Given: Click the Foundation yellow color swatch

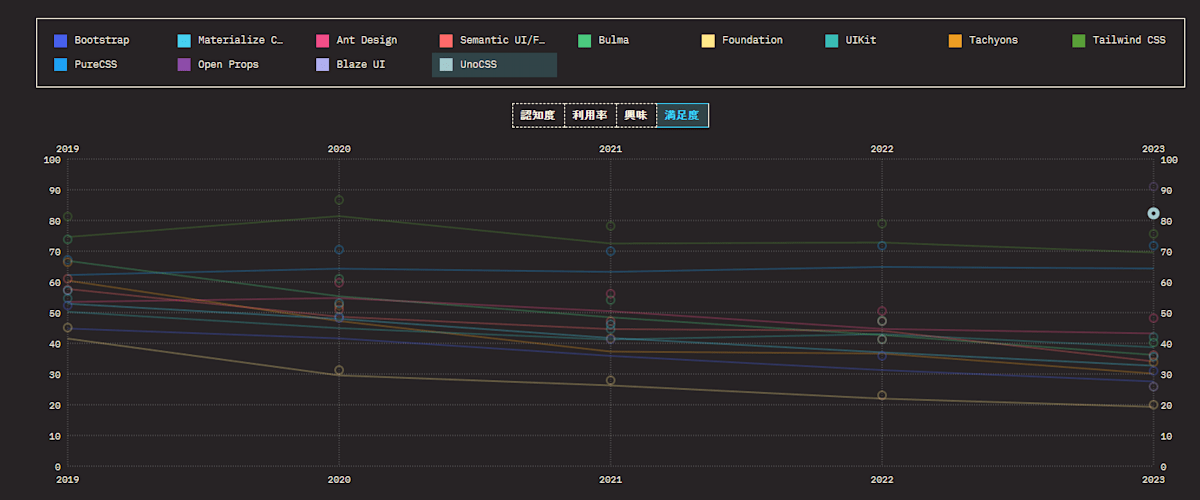Looking at the screenshot, I should point(708,41).
